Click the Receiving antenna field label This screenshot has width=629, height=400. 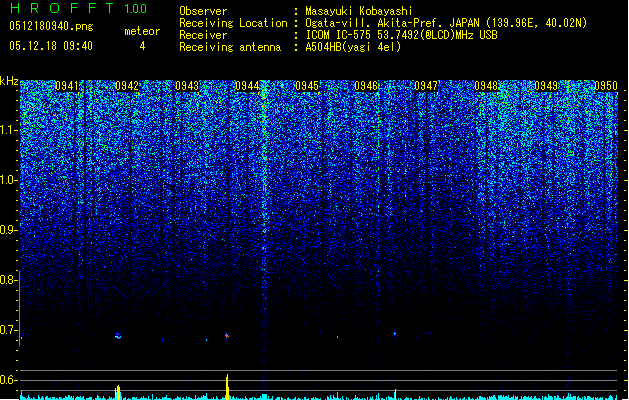pyautogui.click(x=230, y=47)
